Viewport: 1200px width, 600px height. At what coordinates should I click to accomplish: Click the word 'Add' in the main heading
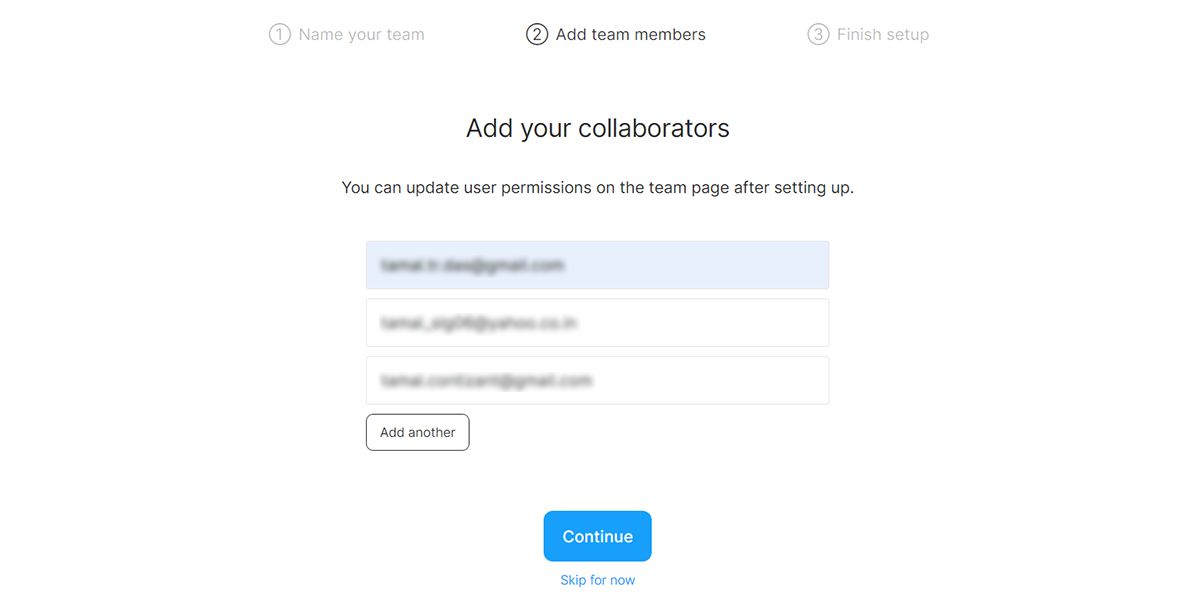(489, 129)
